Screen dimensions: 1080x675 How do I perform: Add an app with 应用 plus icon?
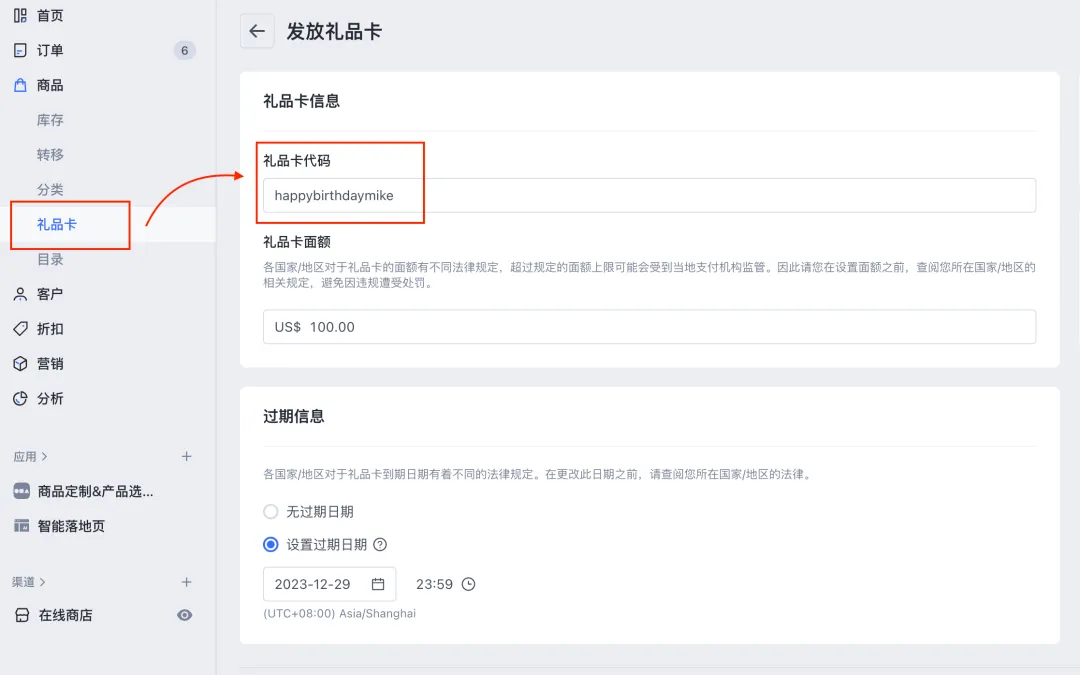(x=186, y=456)
